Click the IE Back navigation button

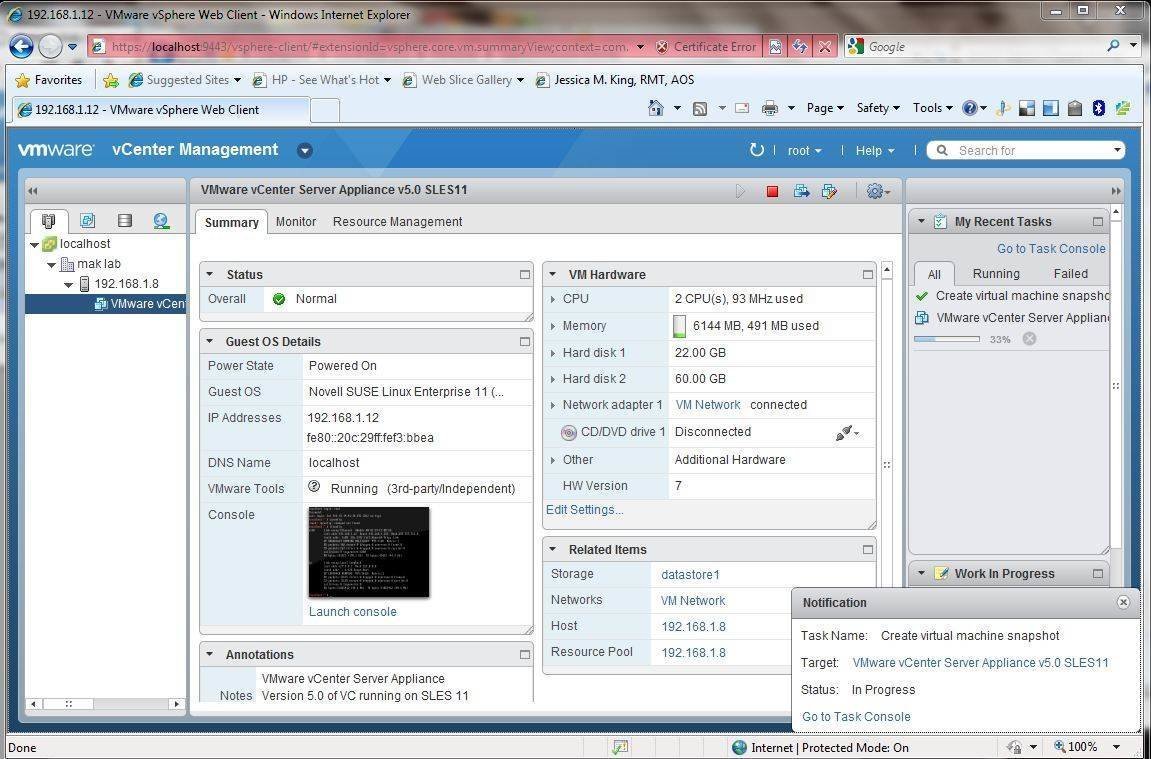pos(21,47)
